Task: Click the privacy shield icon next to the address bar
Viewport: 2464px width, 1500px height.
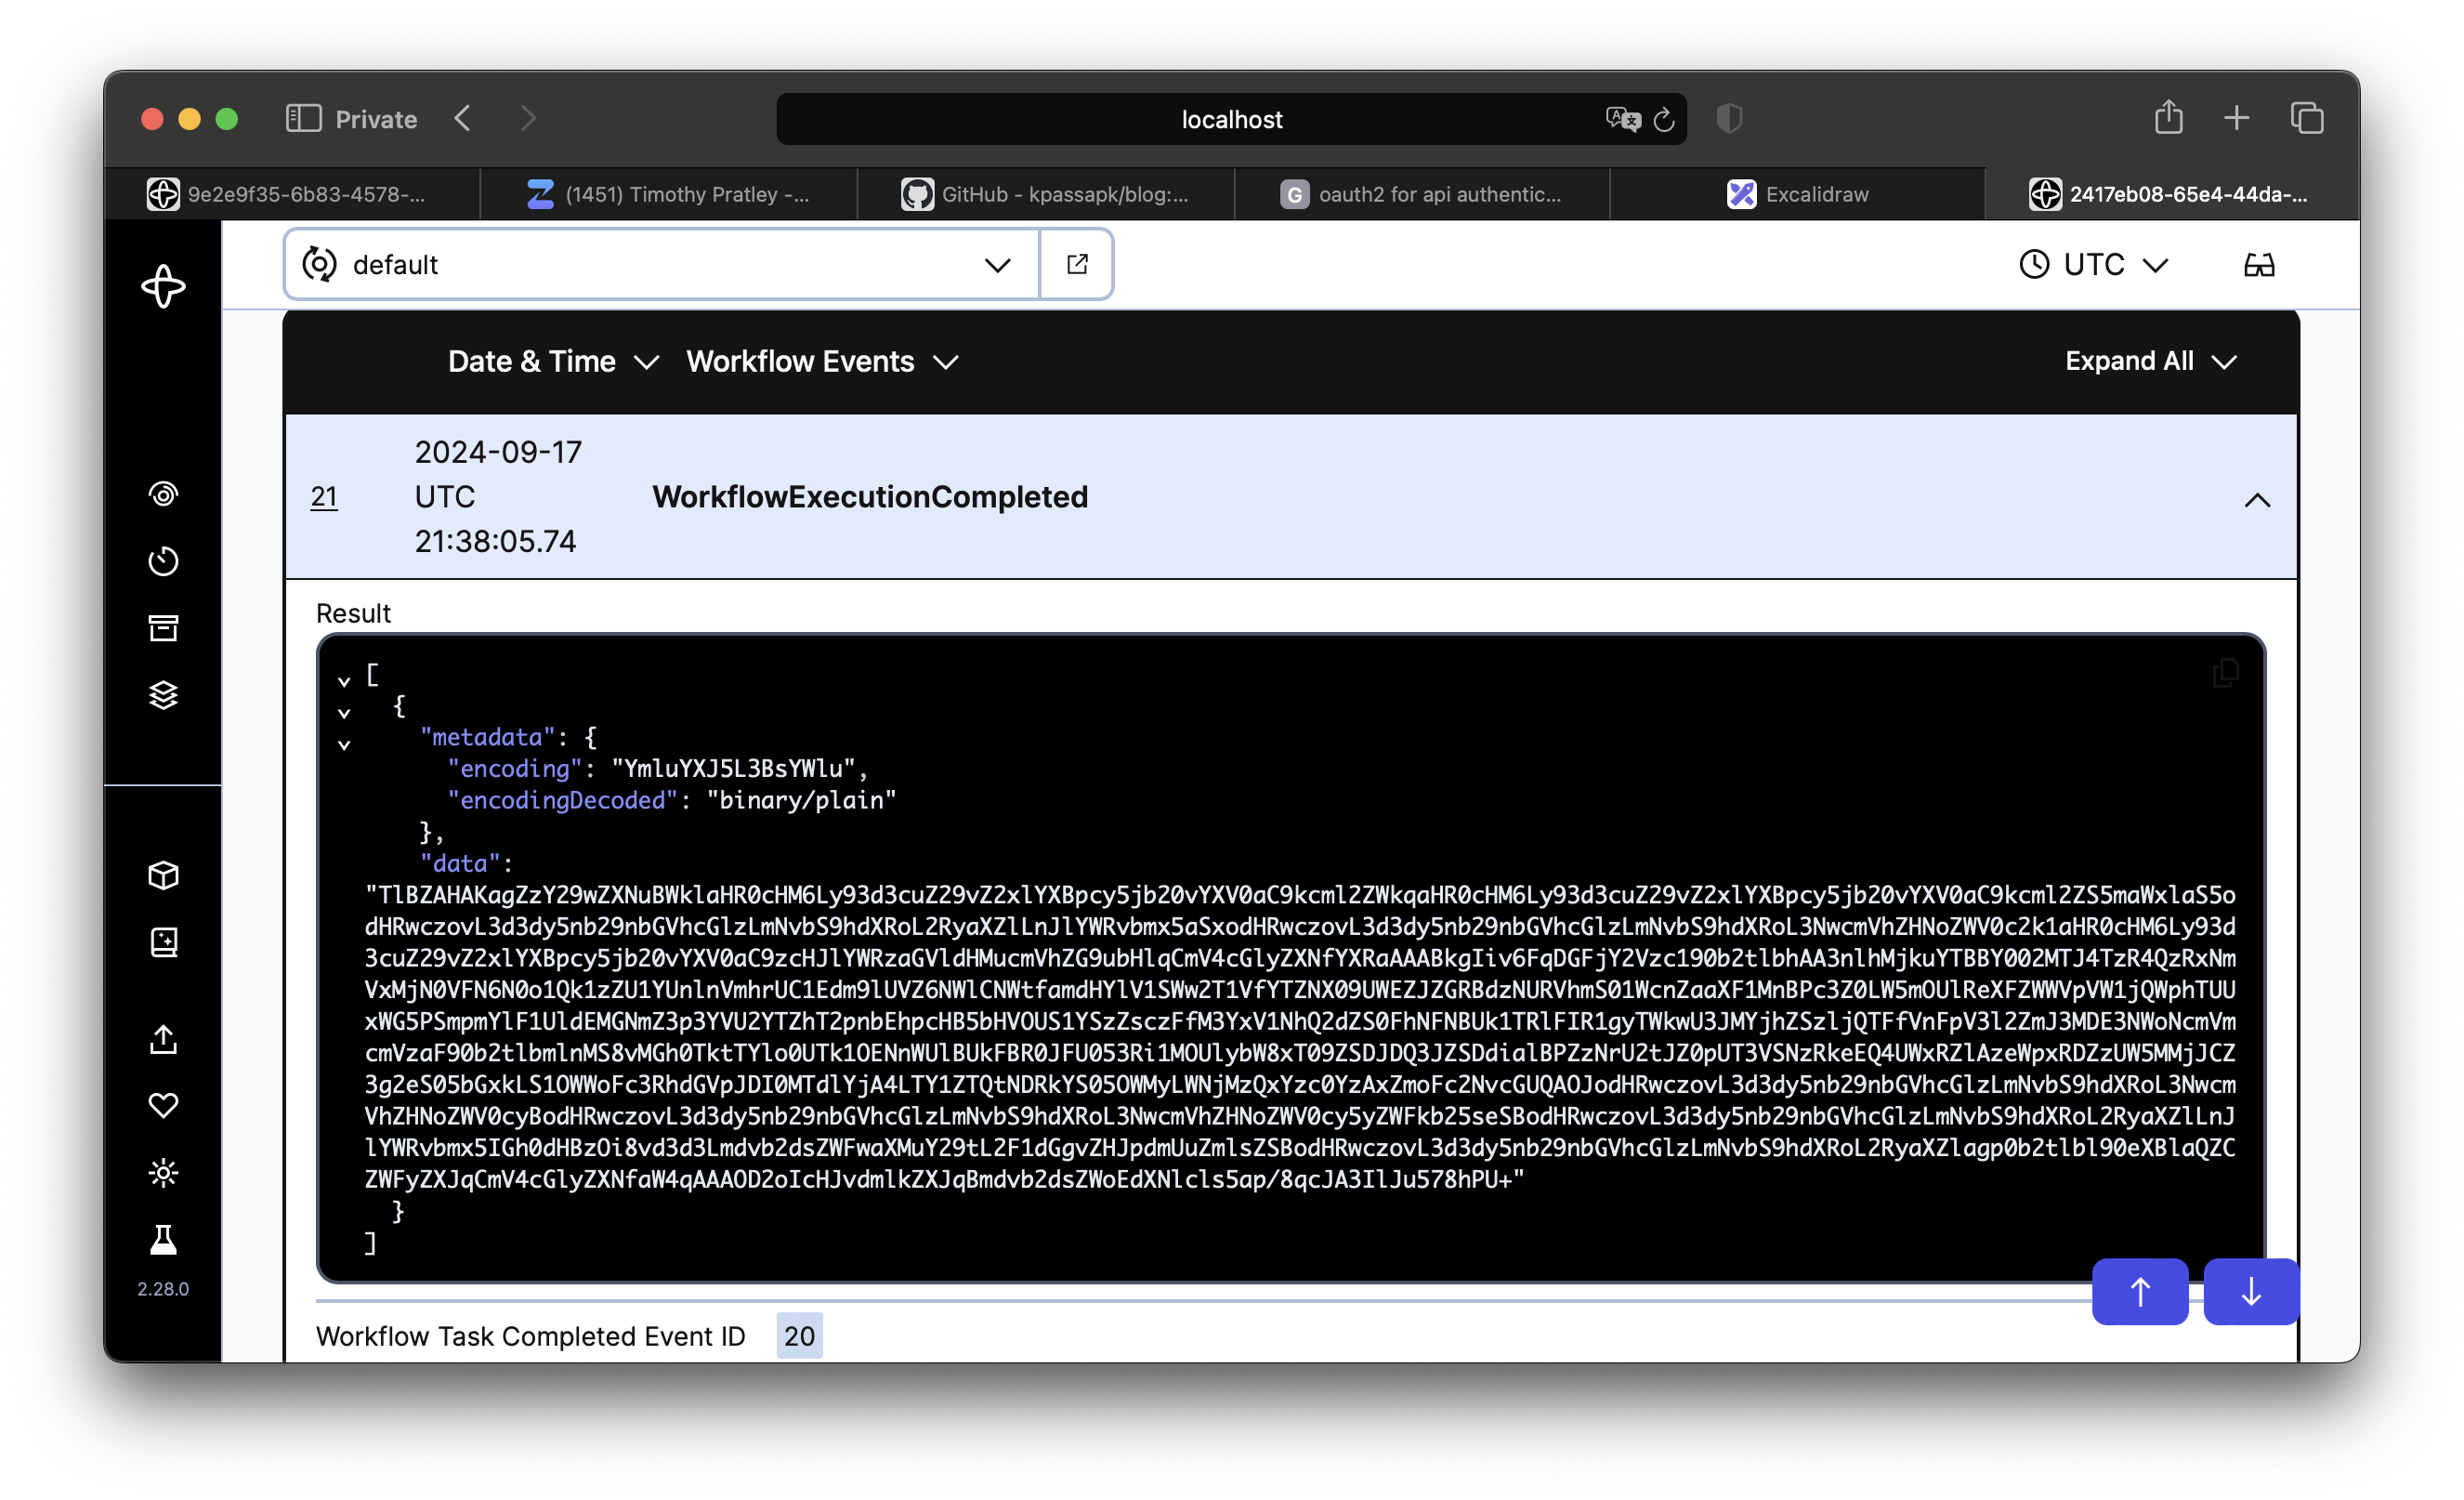Action: (1729, 119)
